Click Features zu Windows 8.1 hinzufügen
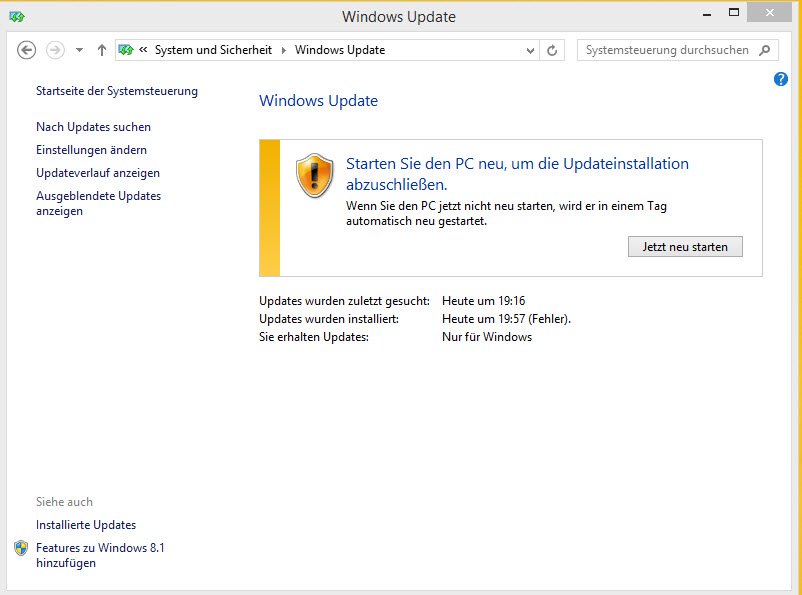This screenshot has height=595, width=802. [100, 555]
